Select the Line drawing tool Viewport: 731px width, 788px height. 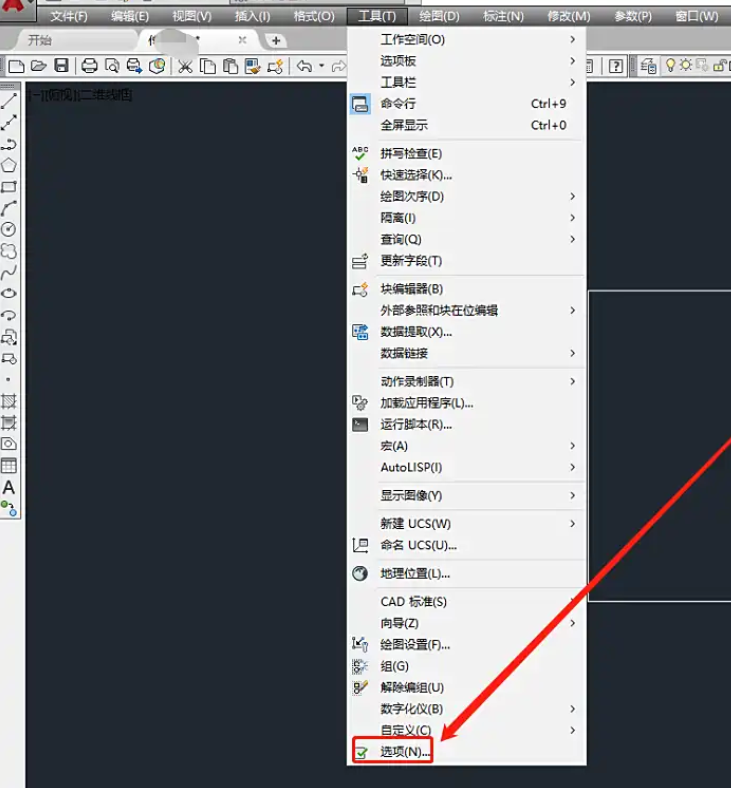(9, 101)
